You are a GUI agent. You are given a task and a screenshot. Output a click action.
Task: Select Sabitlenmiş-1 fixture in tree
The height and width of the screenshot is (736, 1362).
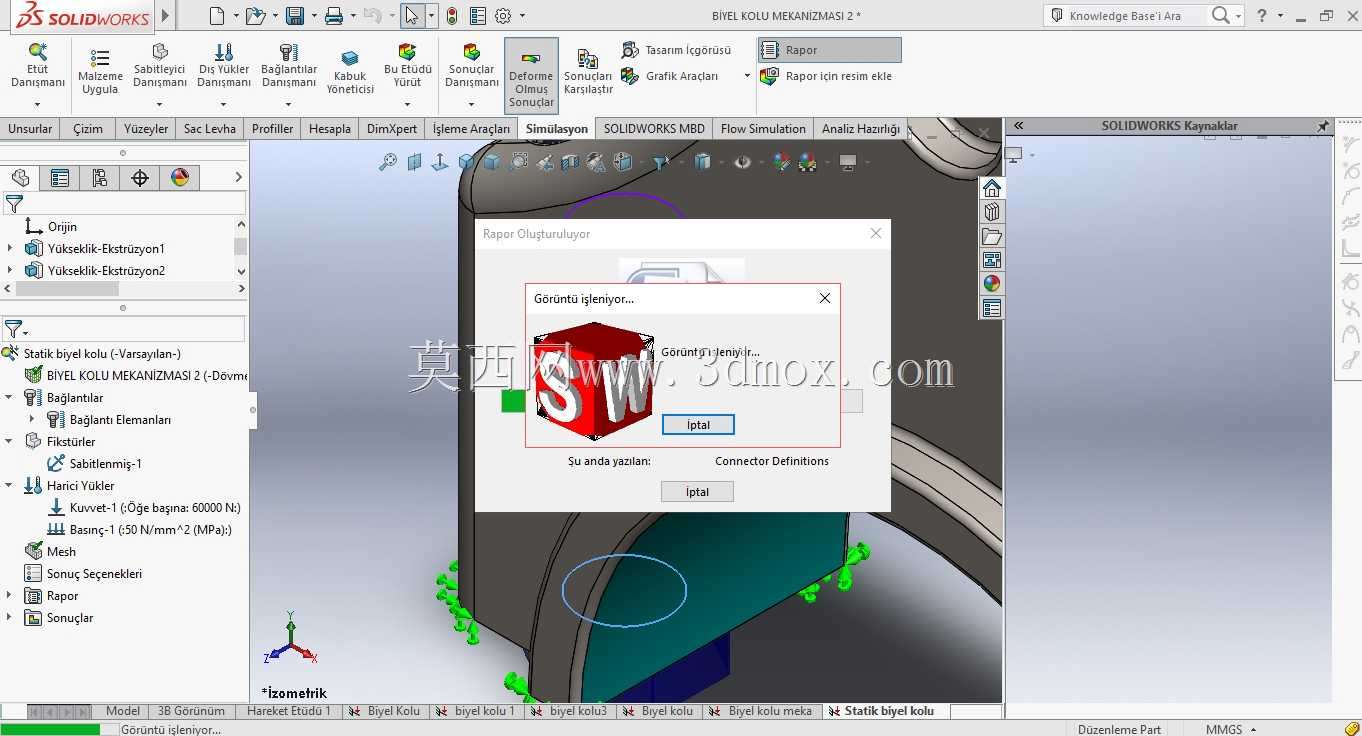(x=94, y=463)
